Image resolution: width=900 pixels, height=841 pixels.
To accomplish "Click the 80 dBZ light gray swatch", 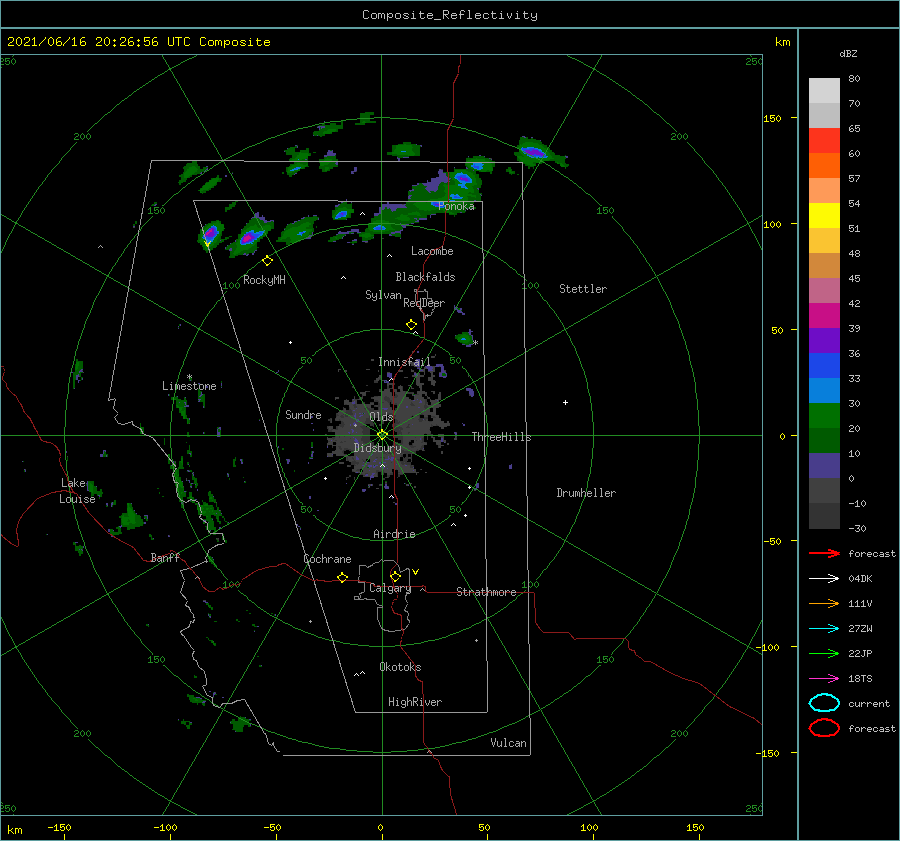I will click(x=824, y=91).
